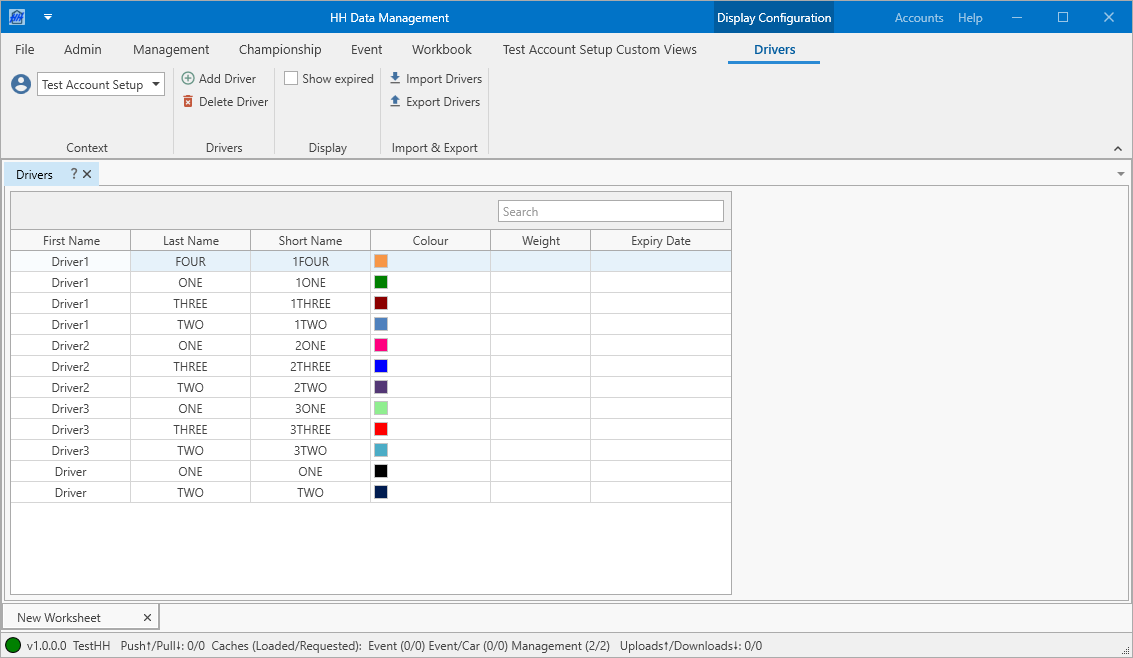Click the Delete Driver trash icon
Image resolution: width=1133 pixels, height=658 pixels.
(188, 101)
